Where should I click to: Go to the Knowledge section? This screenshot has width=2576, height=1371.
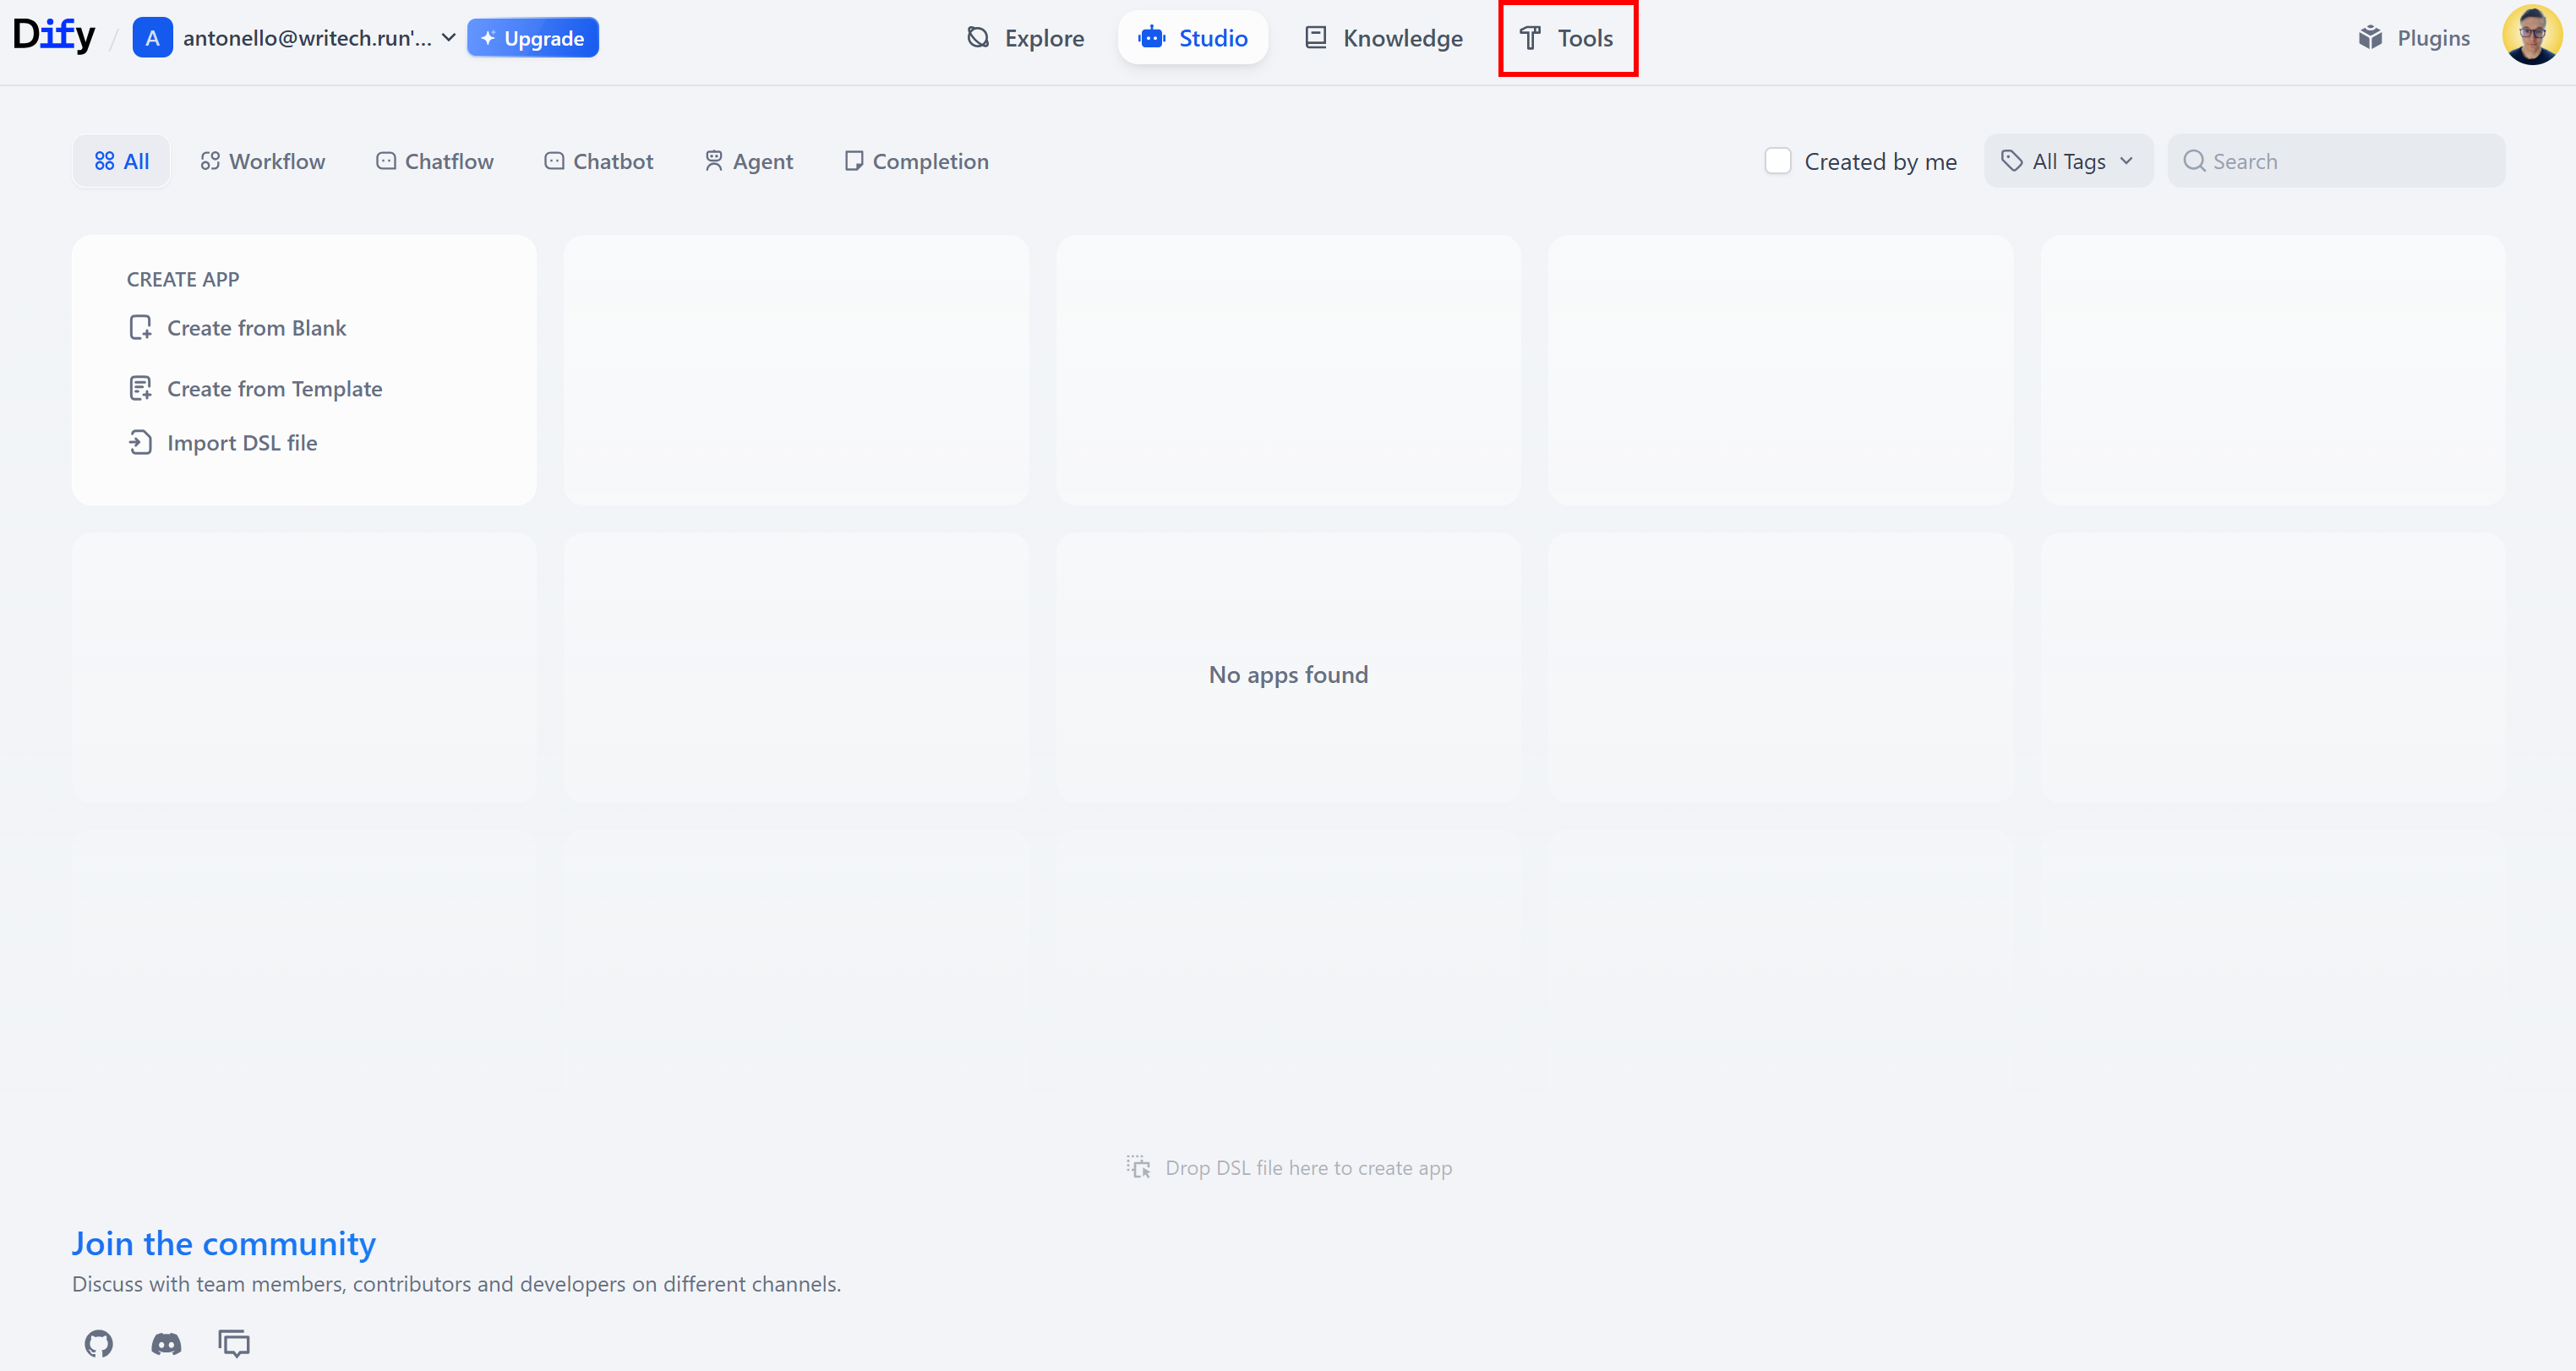pyautogui.click(x=1384, y=38)
